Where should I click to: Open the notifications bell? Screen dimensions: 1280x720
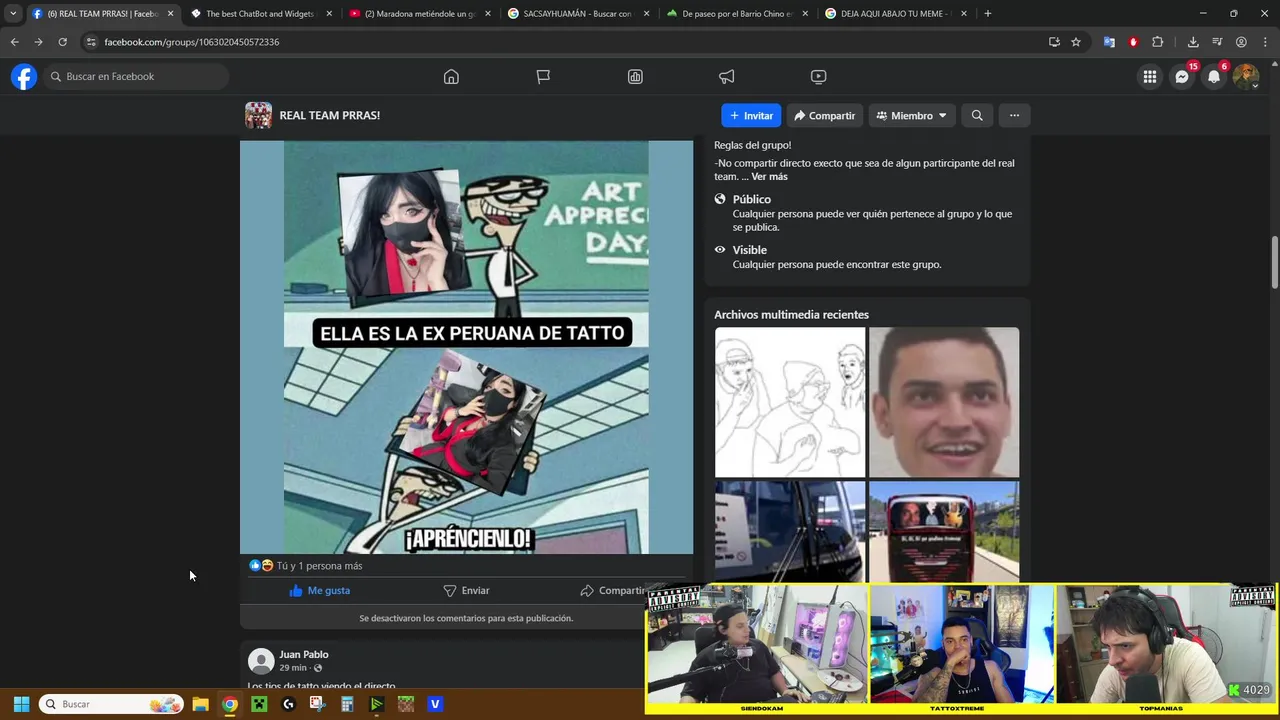(x=1214, y=77)
